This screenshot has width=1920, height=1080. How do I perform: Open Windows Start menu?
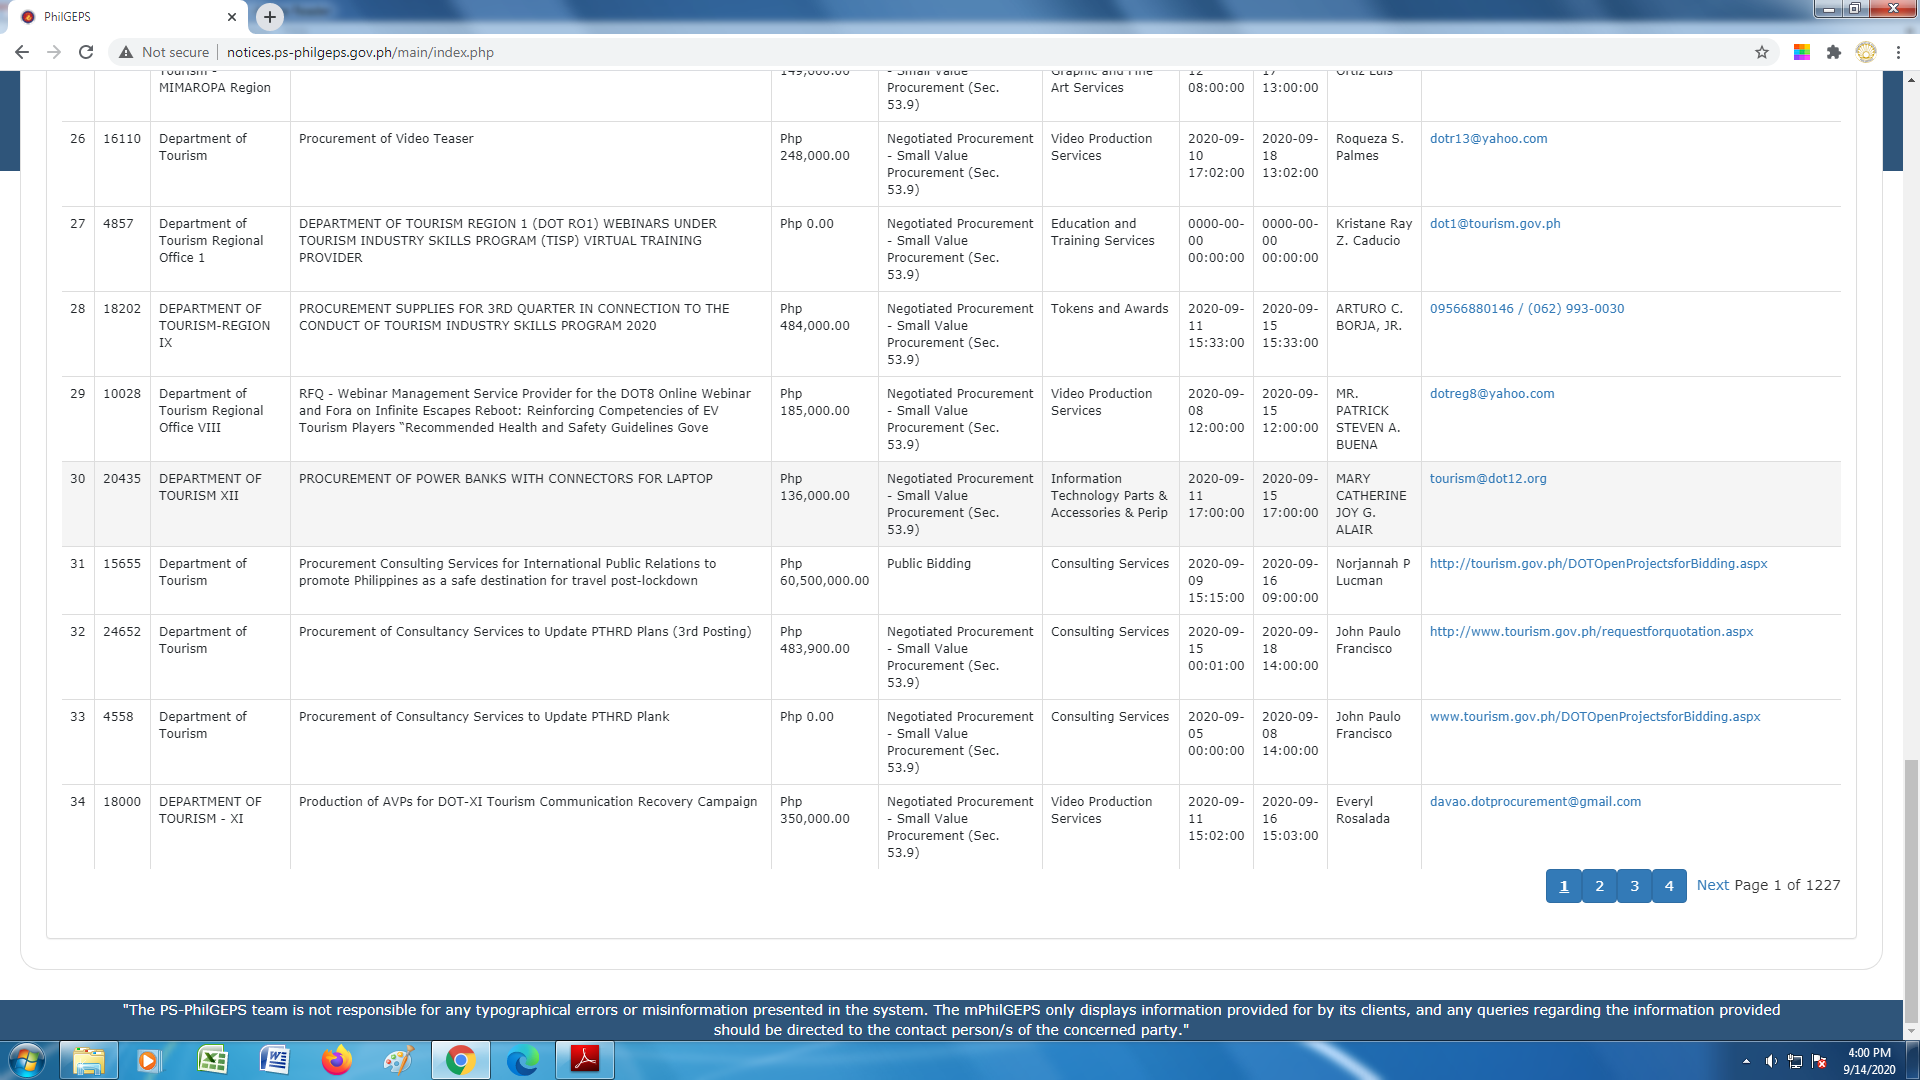click(x=27, y=1060)
